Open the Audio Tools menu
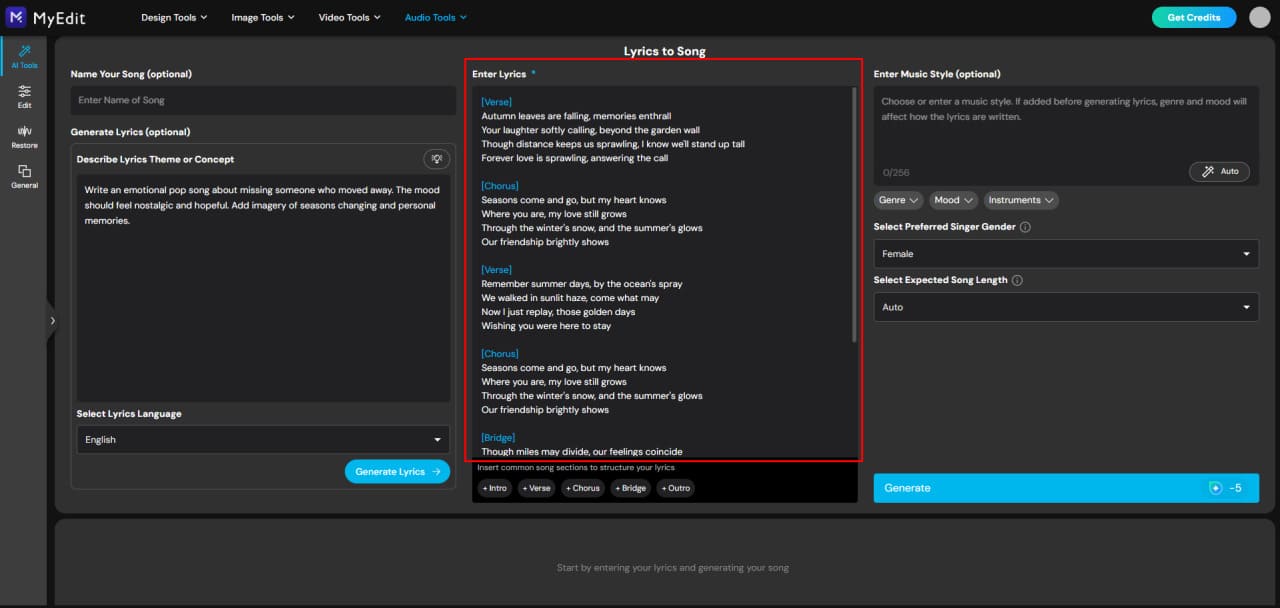The width and height of the screenshot is (1280, 608). tap(435, 17)
